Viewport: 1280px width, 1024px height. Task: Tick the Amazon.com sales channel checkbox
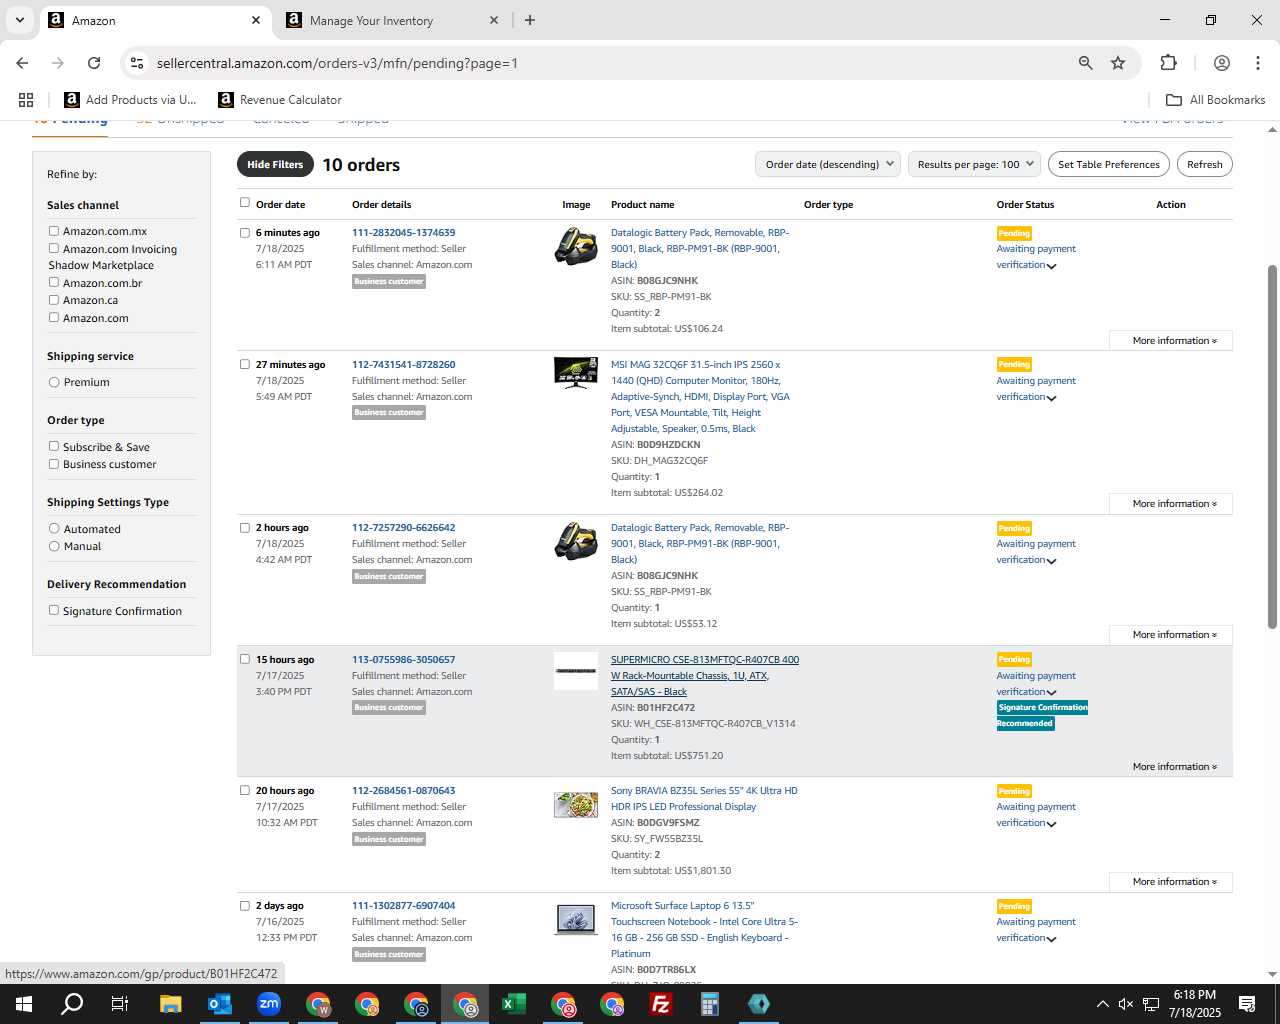click(x=54, y=317)
